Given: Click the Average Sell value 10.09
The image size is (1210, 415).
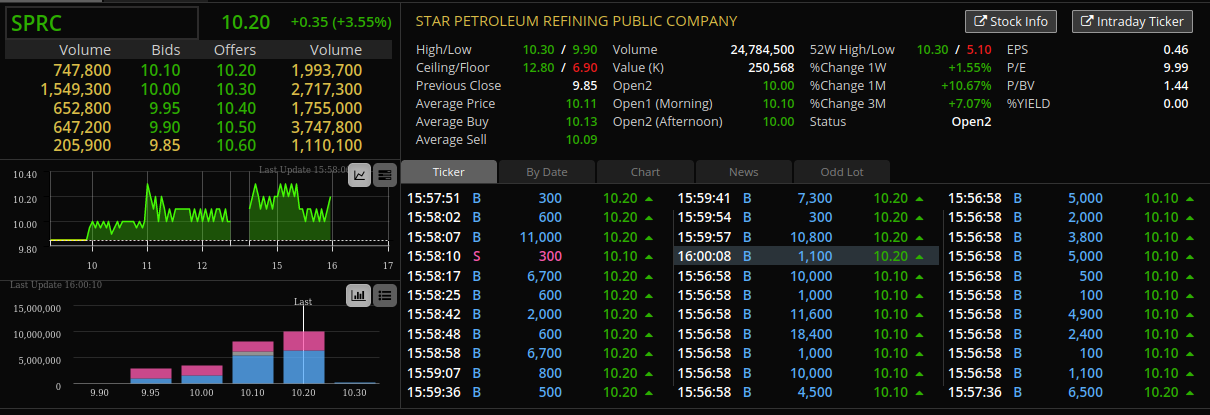Looking at the screenshot, I should (x=581, y=140).
